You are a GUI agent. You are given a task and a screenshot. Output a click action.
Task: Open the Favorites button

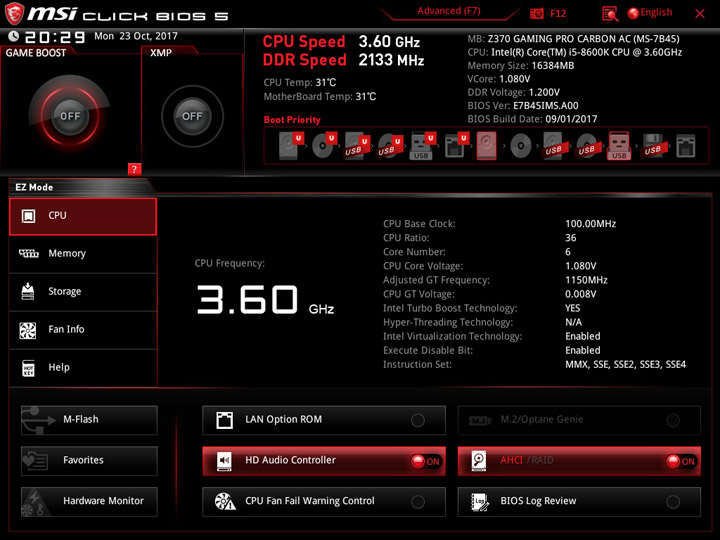pos(89,461)
